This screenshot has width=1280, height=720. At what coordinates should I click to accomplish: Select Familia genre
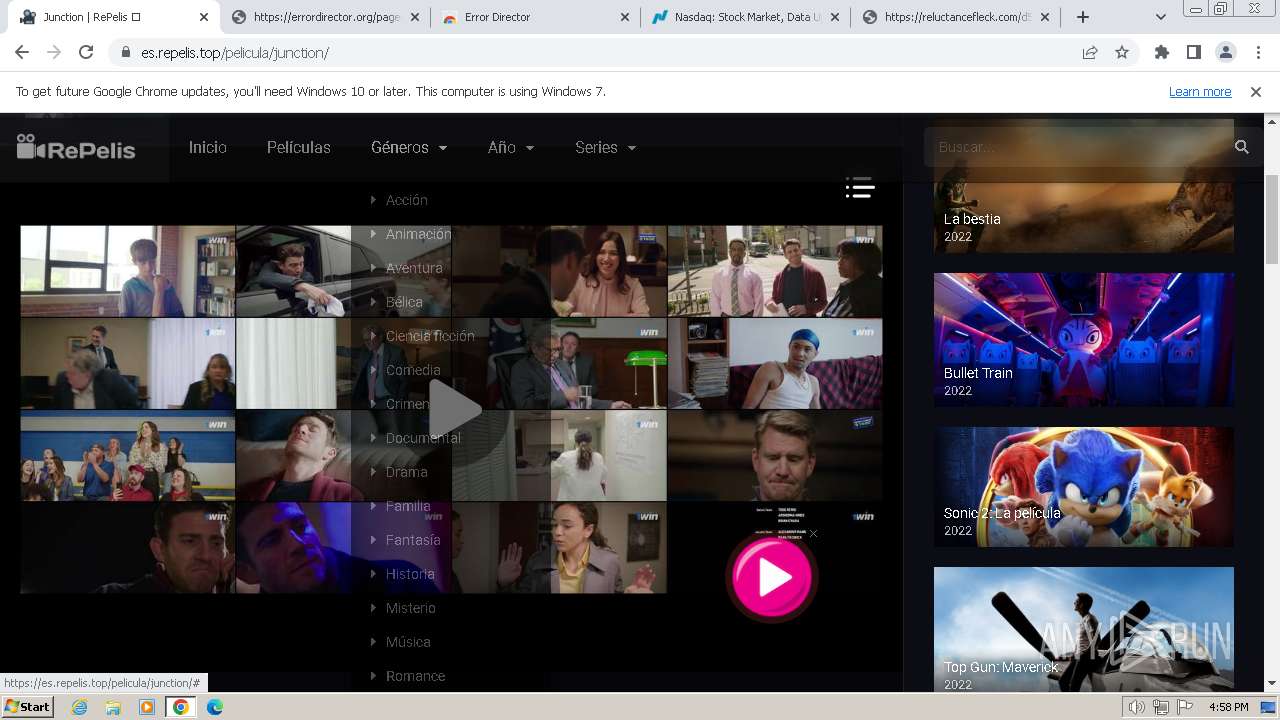coord(408,506)
